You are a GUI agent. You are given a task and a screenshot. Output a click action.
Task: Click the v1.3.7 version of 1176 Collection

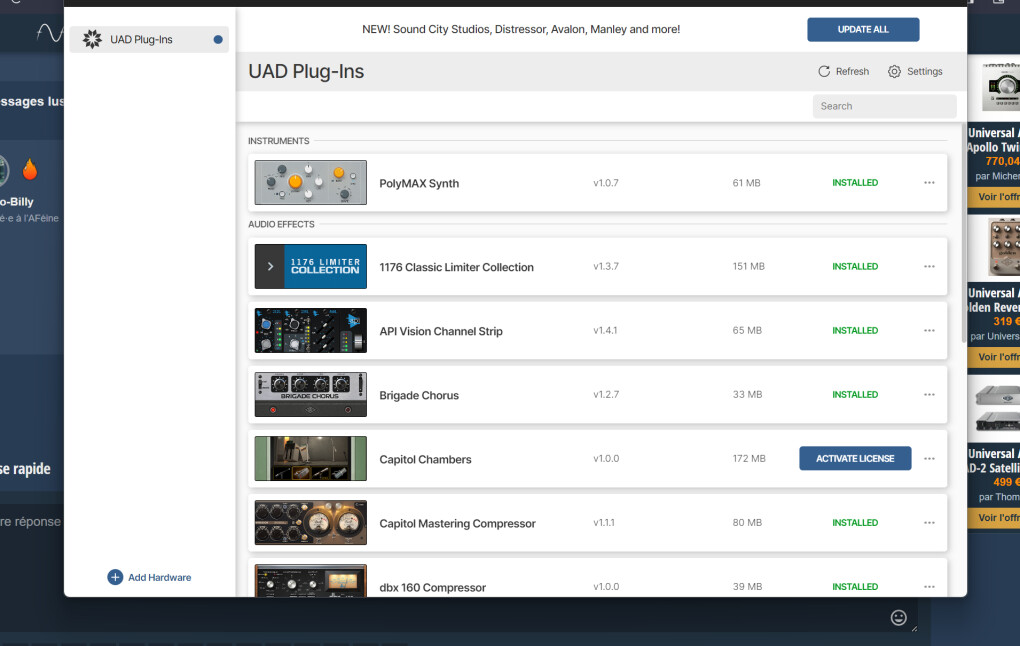click(606, 267)
